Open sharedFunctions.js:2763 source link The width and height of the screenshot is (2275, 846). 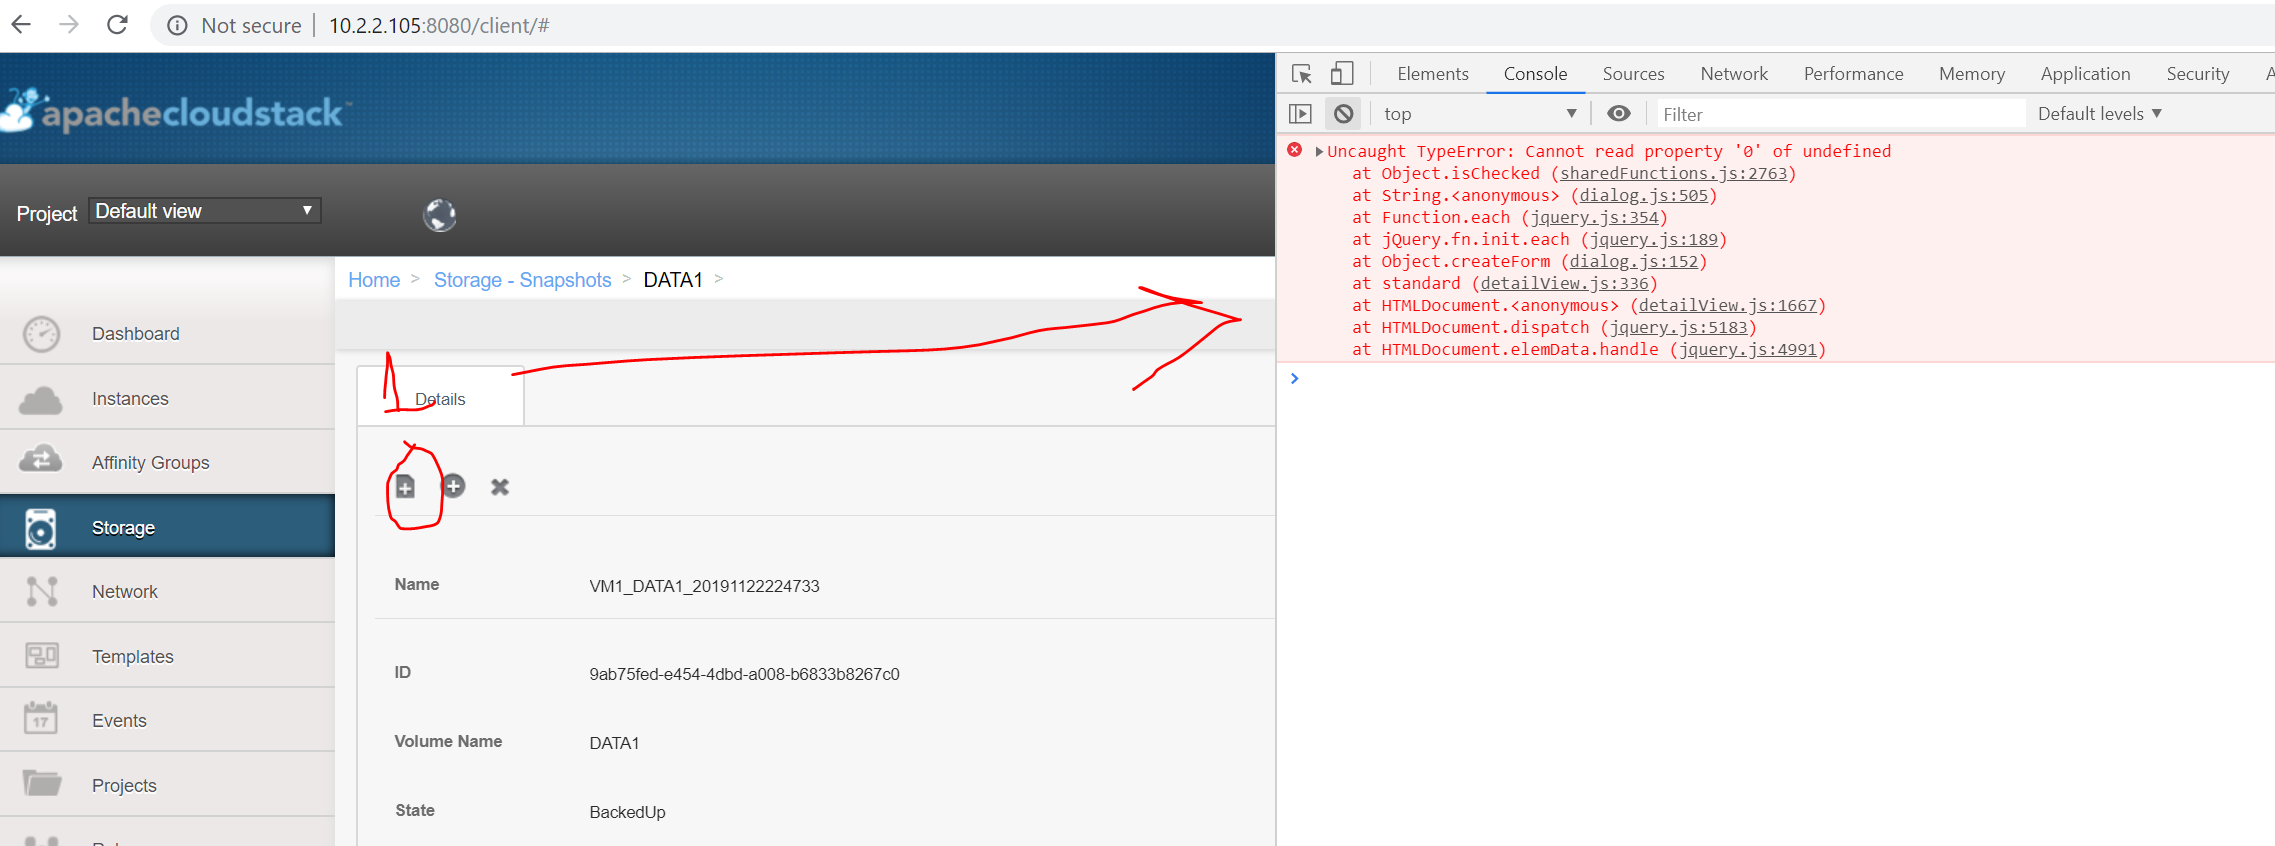[1673, 174]
